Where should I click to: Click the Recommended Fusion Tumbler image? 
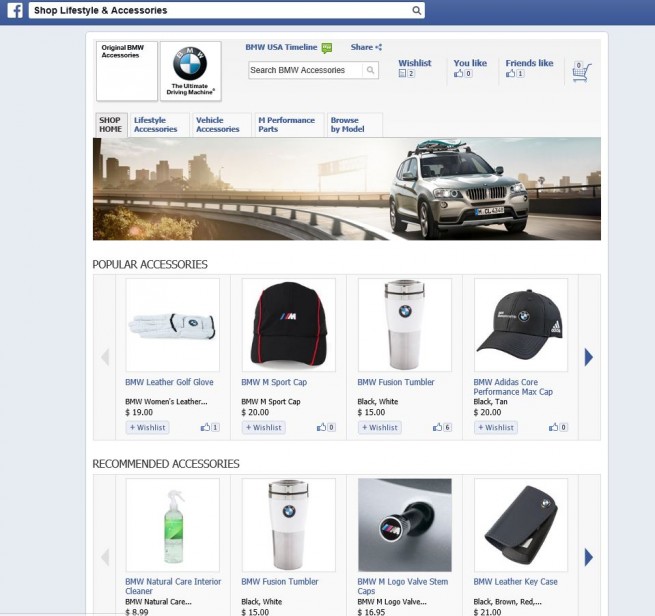click(289, 525)
